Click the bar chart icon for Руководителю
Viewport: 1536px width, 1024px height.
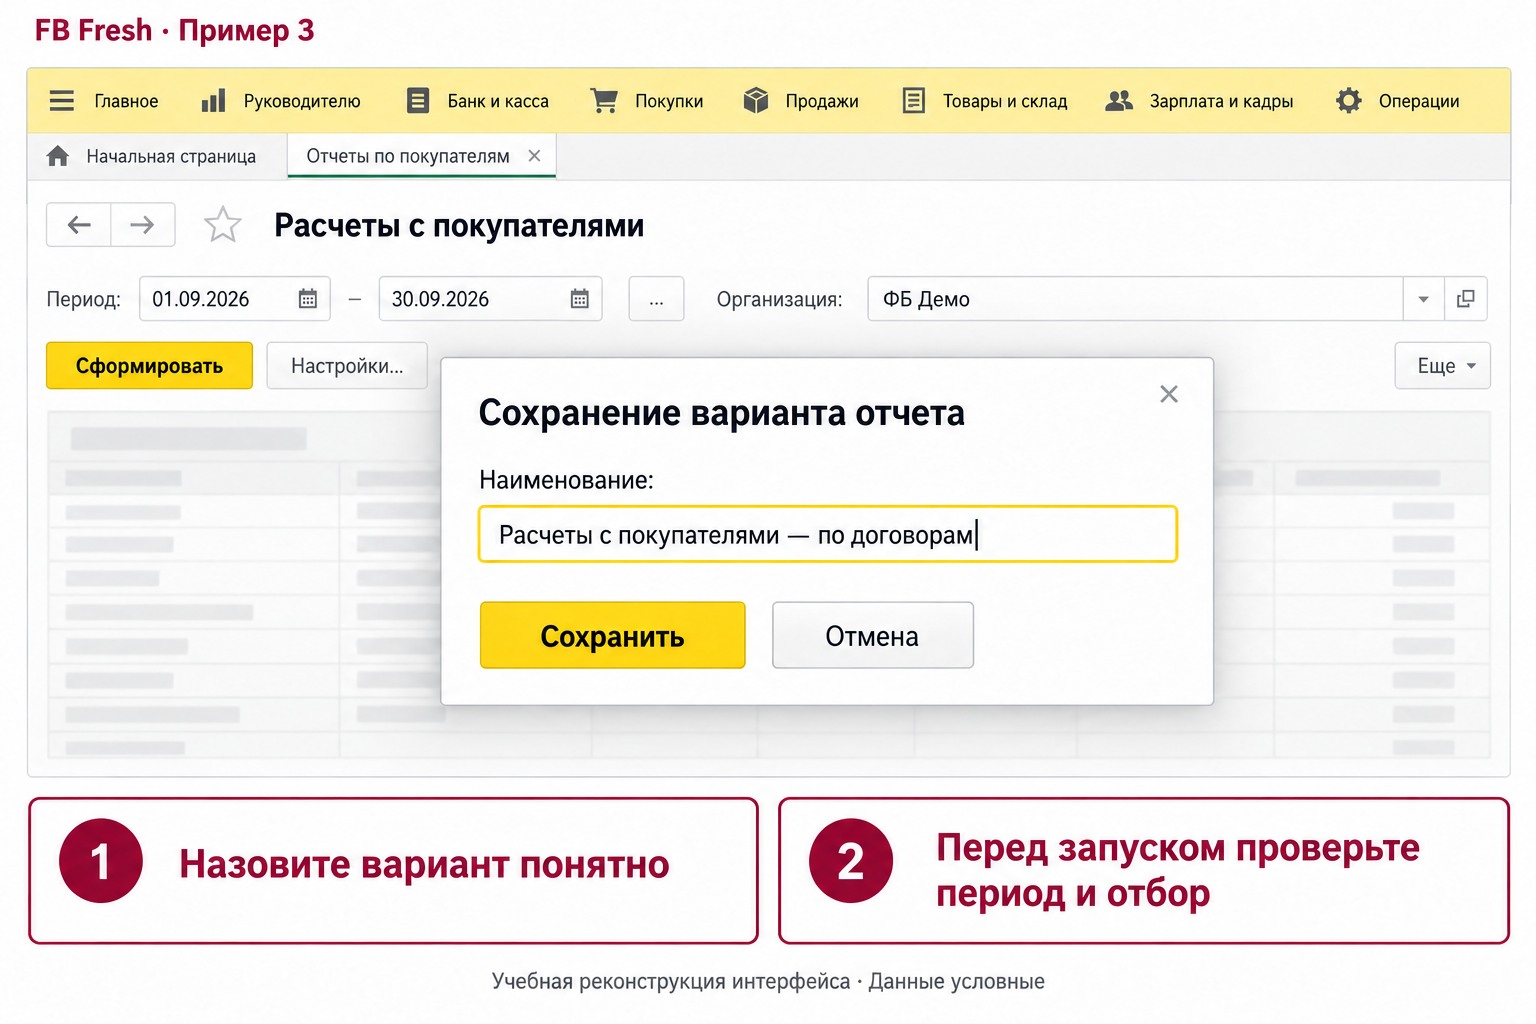coord(213,100)
